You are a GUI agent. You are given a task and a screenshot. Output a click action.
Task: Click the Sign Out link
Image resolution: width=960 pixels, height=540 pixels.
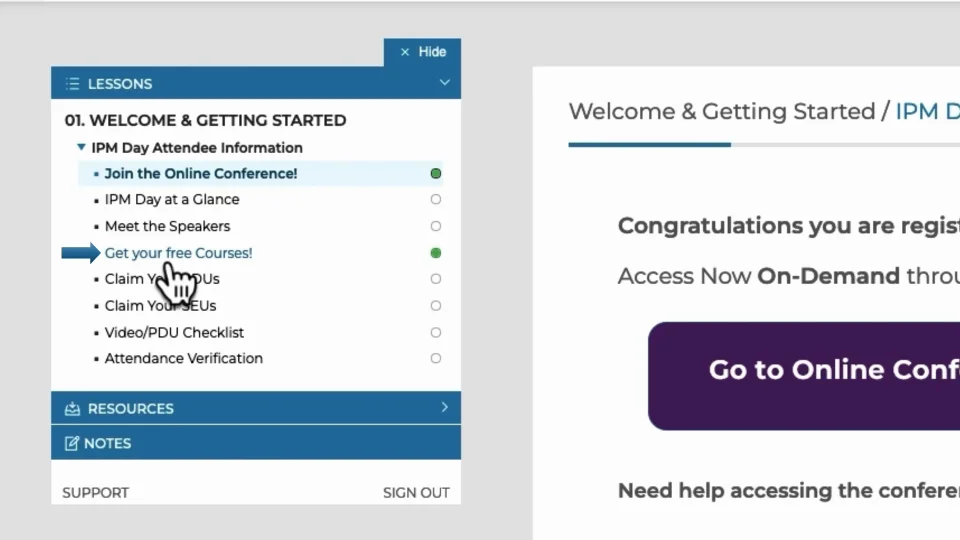click(416, 492)
